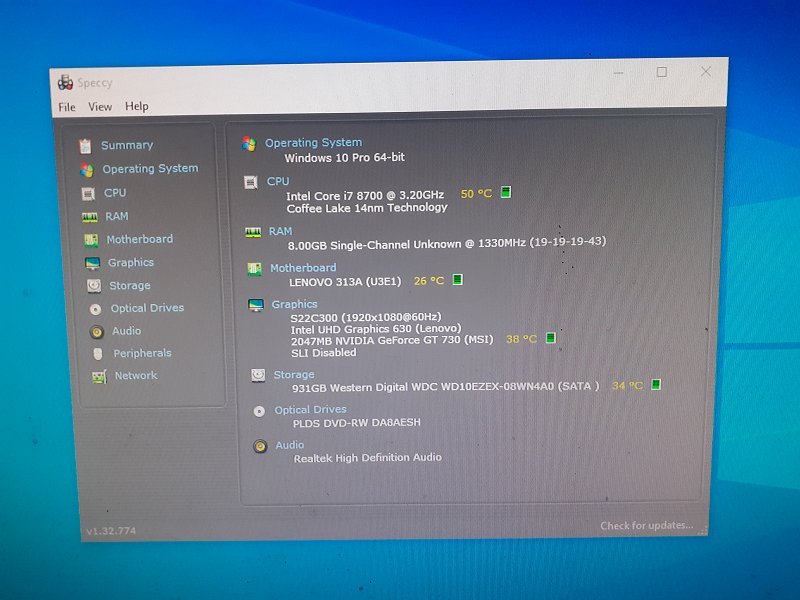Click the Motherboard sidebar icon

[x=91, y=240]
